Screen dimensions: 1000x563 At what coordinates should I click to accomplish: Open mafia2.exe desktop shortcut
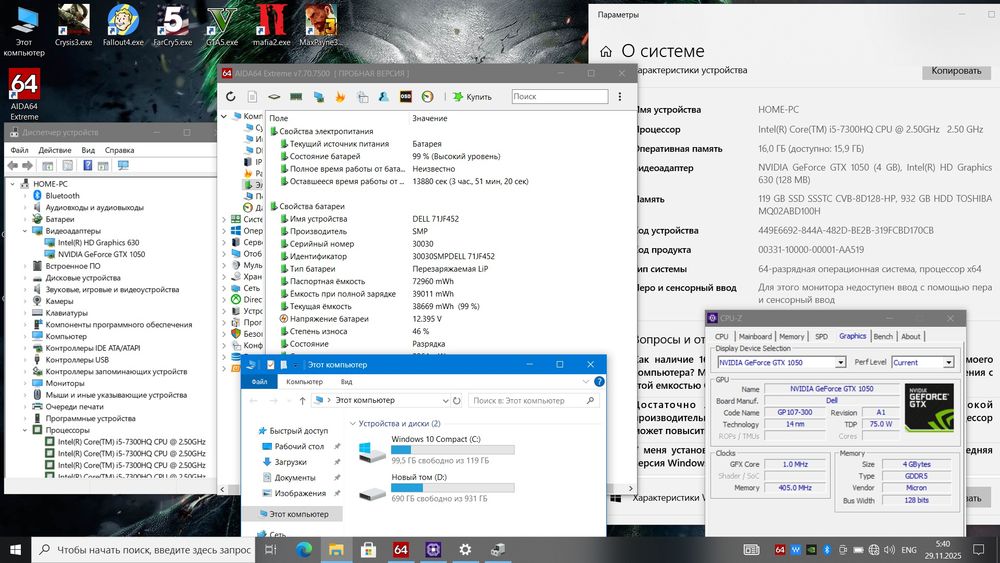pyautogui.click(x=272, y=26)
